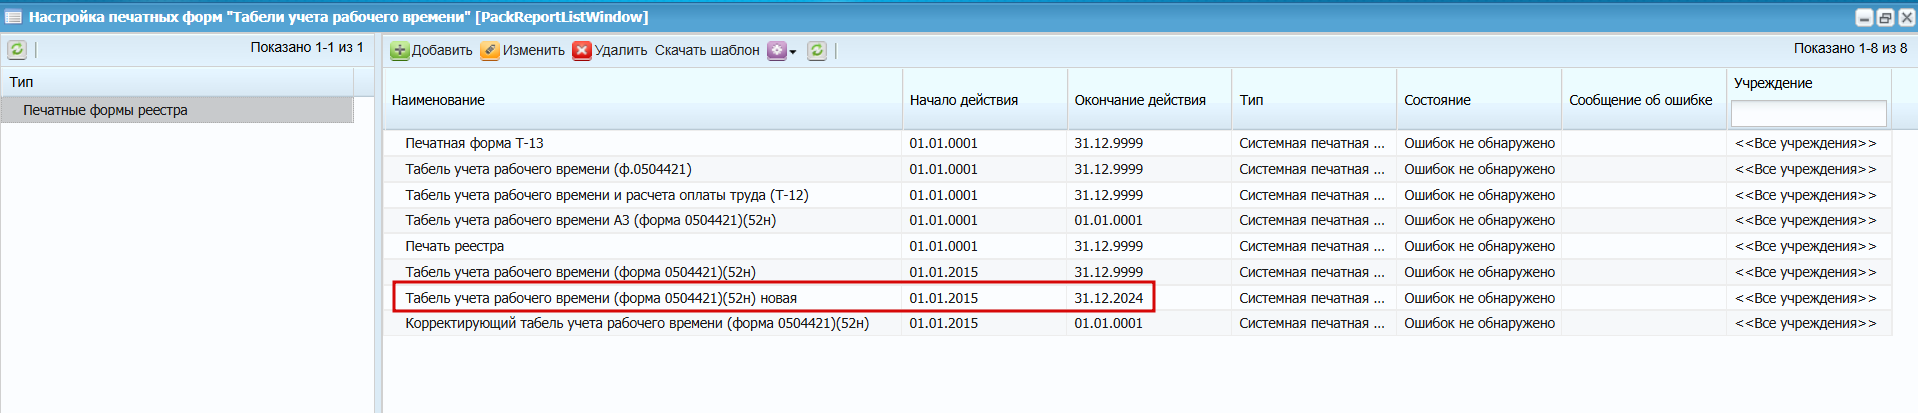Focus the Учреждение filter input field

pyautogui.click(x=1808, y=113)
